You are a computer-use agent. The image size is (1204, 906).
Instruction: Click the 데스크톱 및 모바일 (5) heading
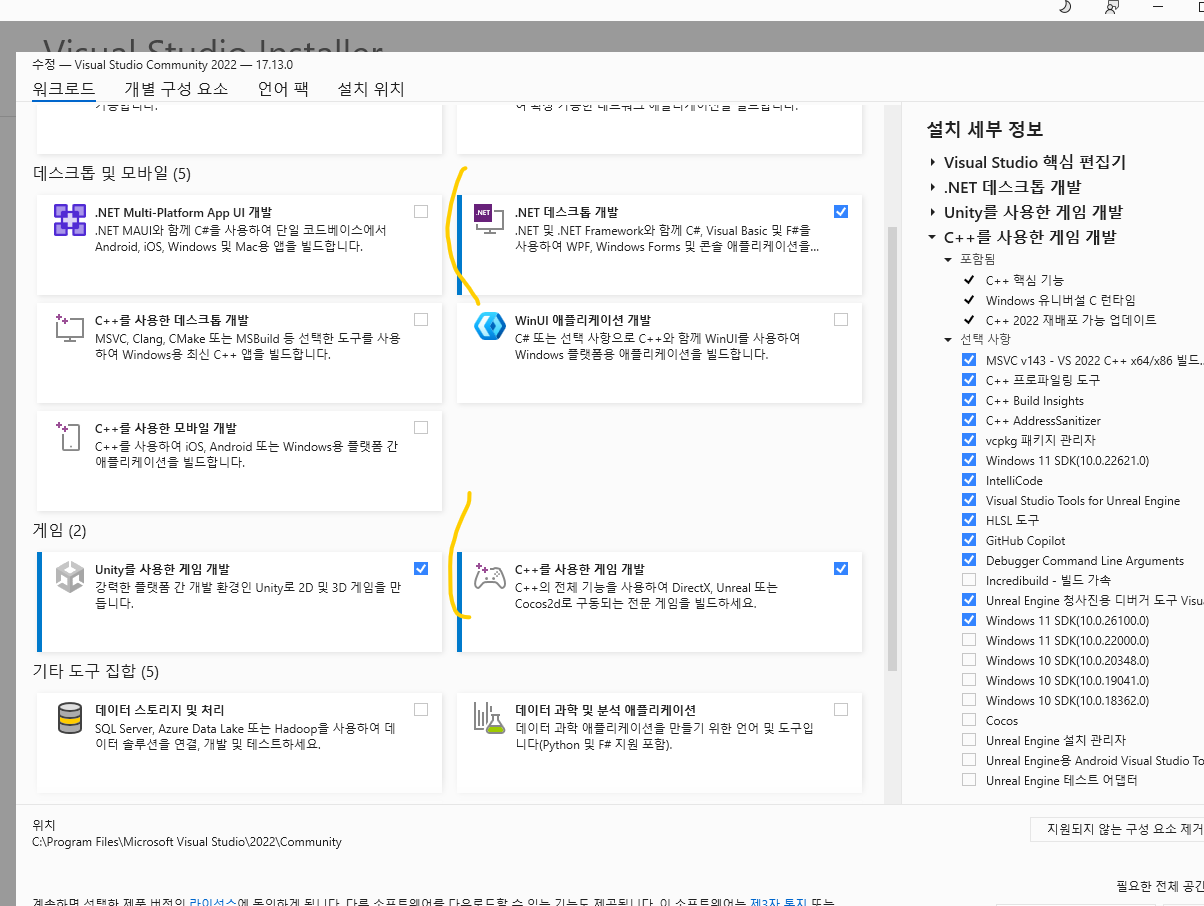point(112,173)
